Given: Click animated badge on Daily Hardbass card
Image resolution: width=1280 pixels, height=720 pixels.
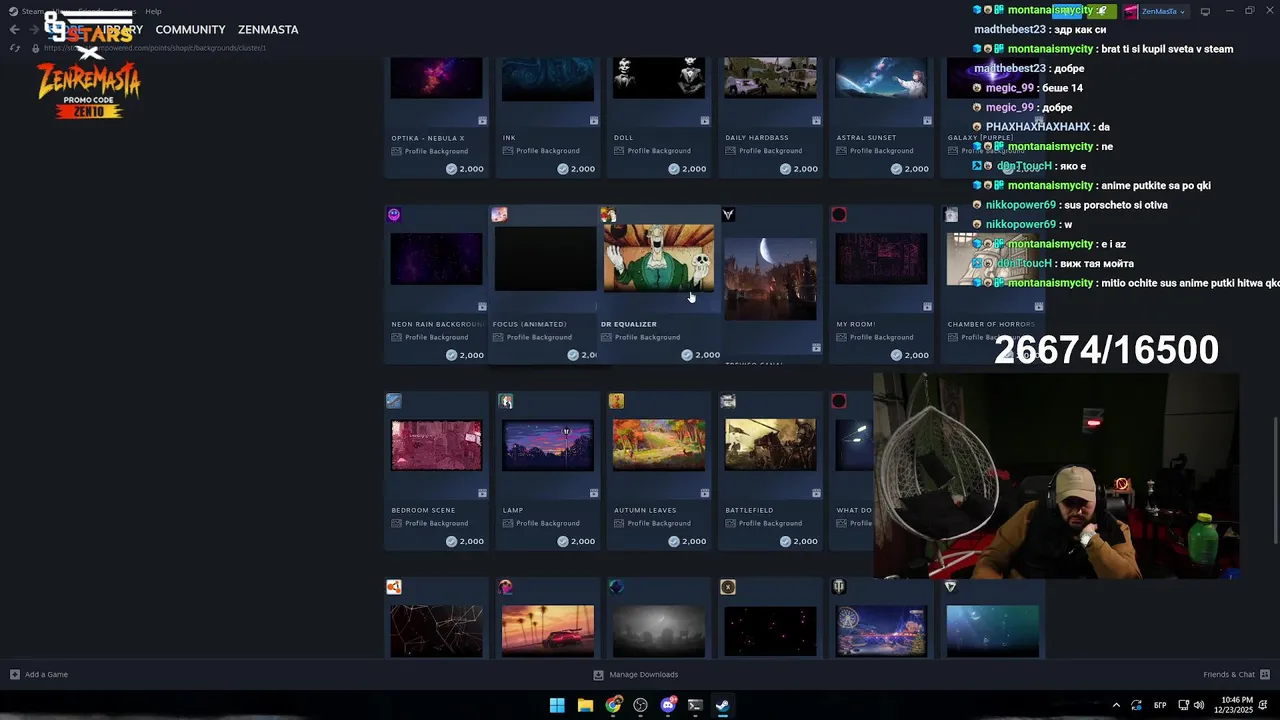Looking at the screenshot, I should [x=816, y=121].
